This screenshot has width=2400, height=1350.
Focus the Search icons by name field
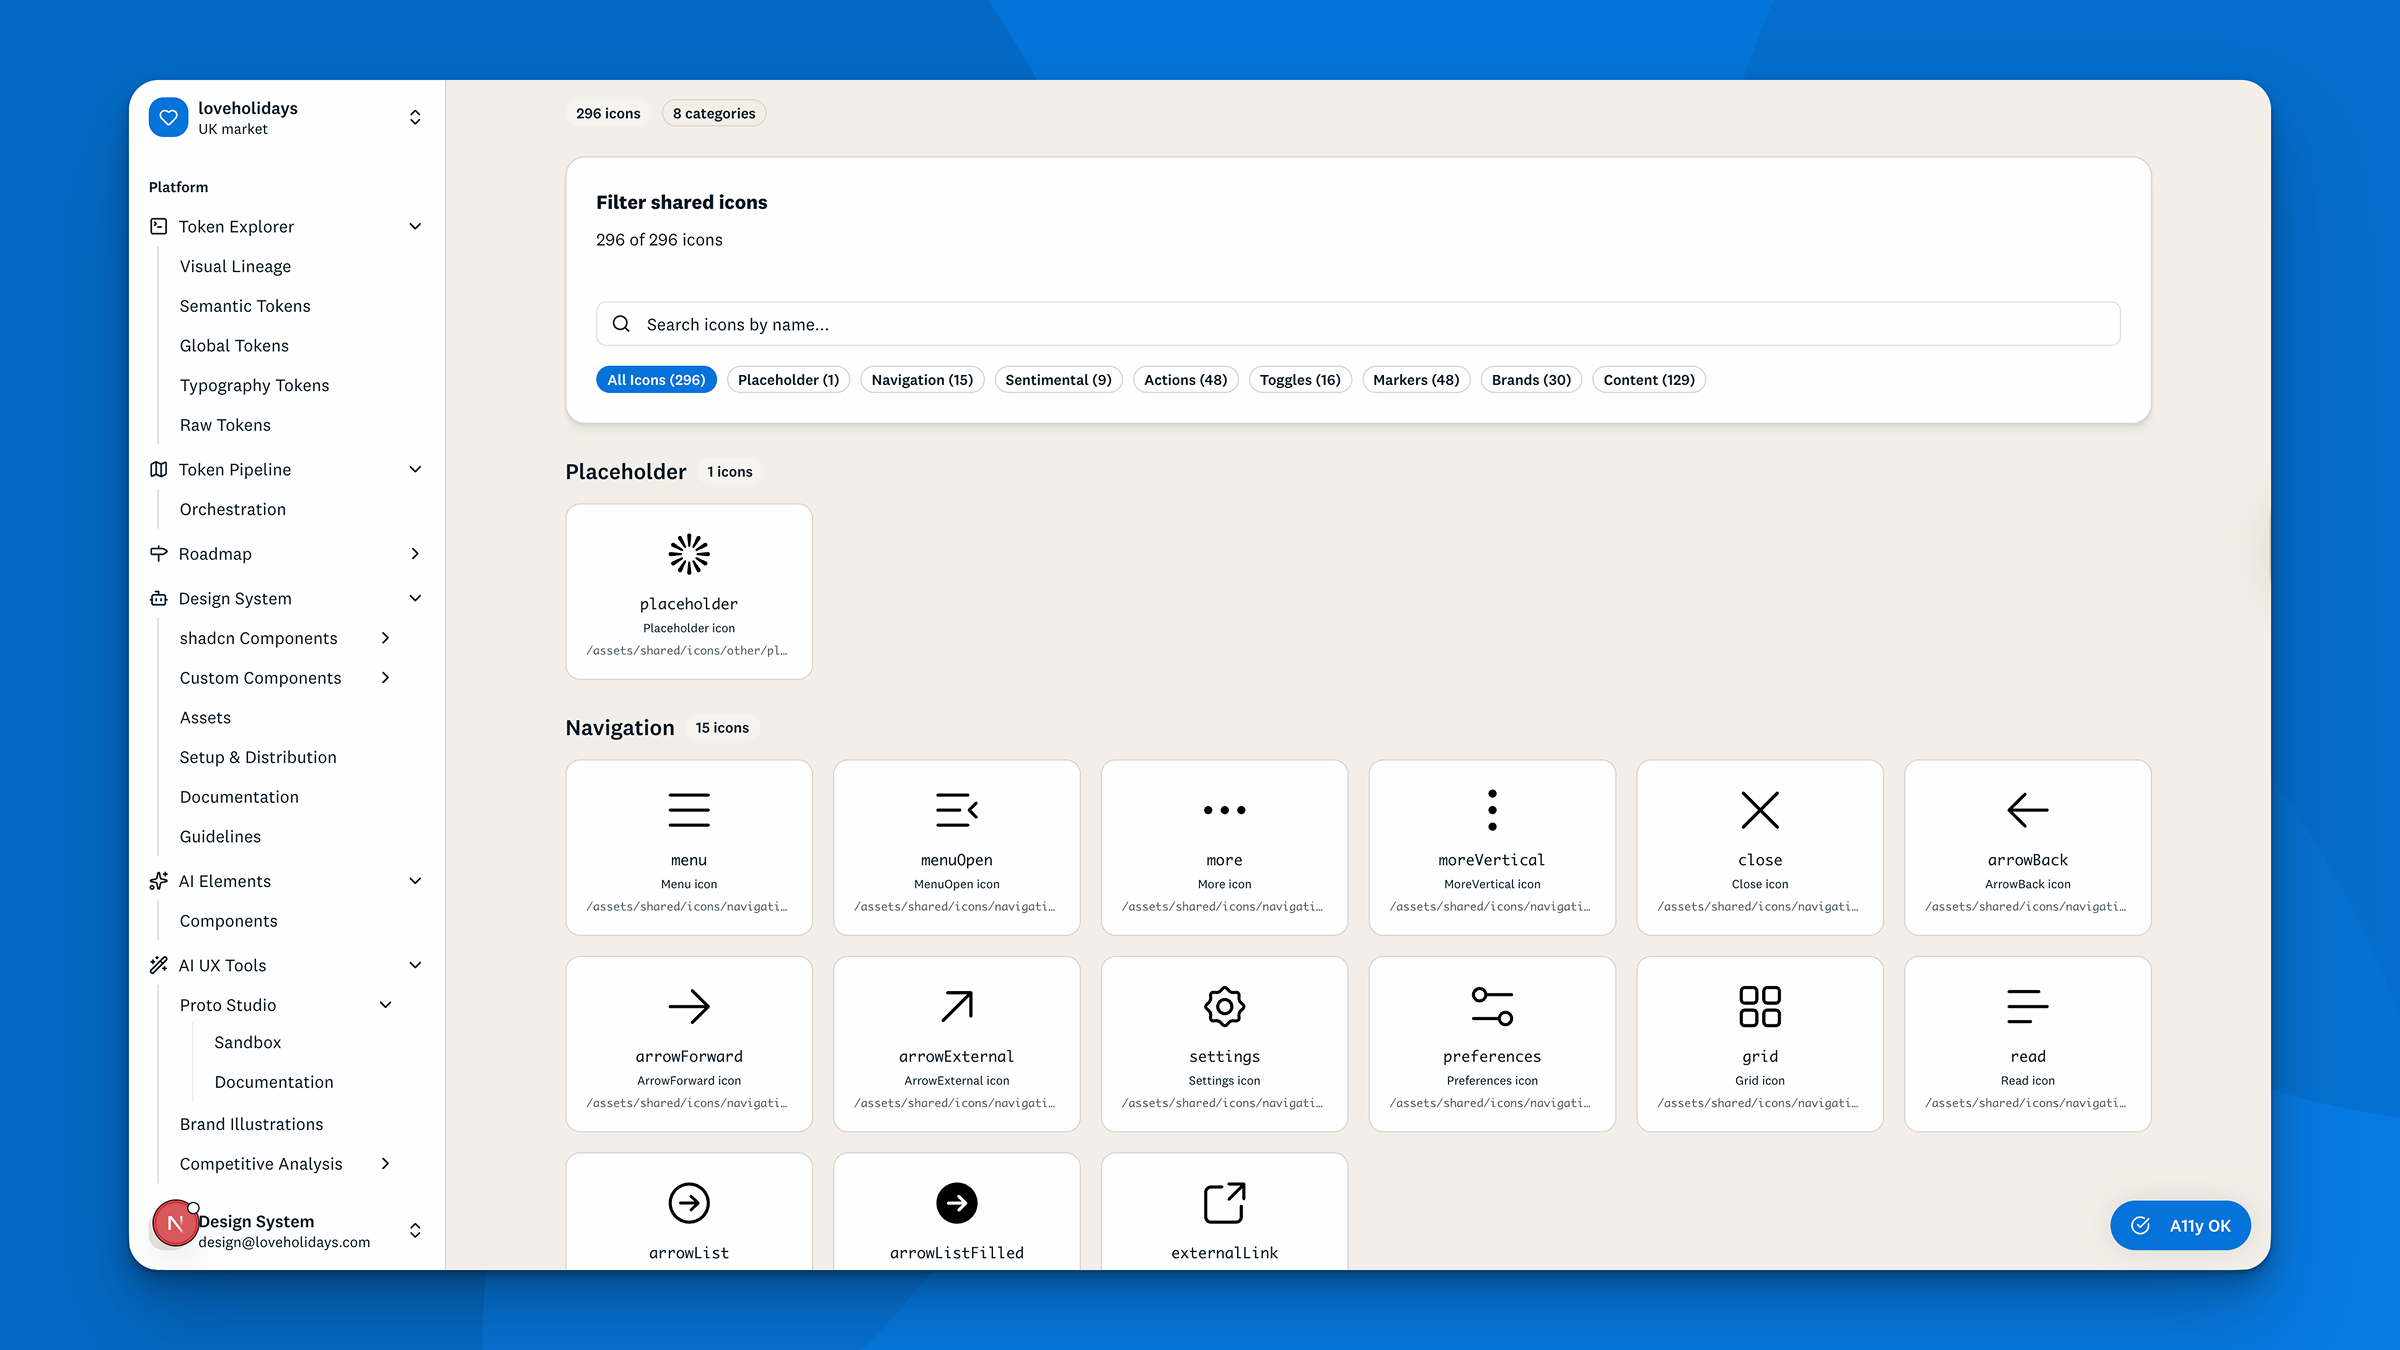pyautogui.click(x=1357, y=324)
